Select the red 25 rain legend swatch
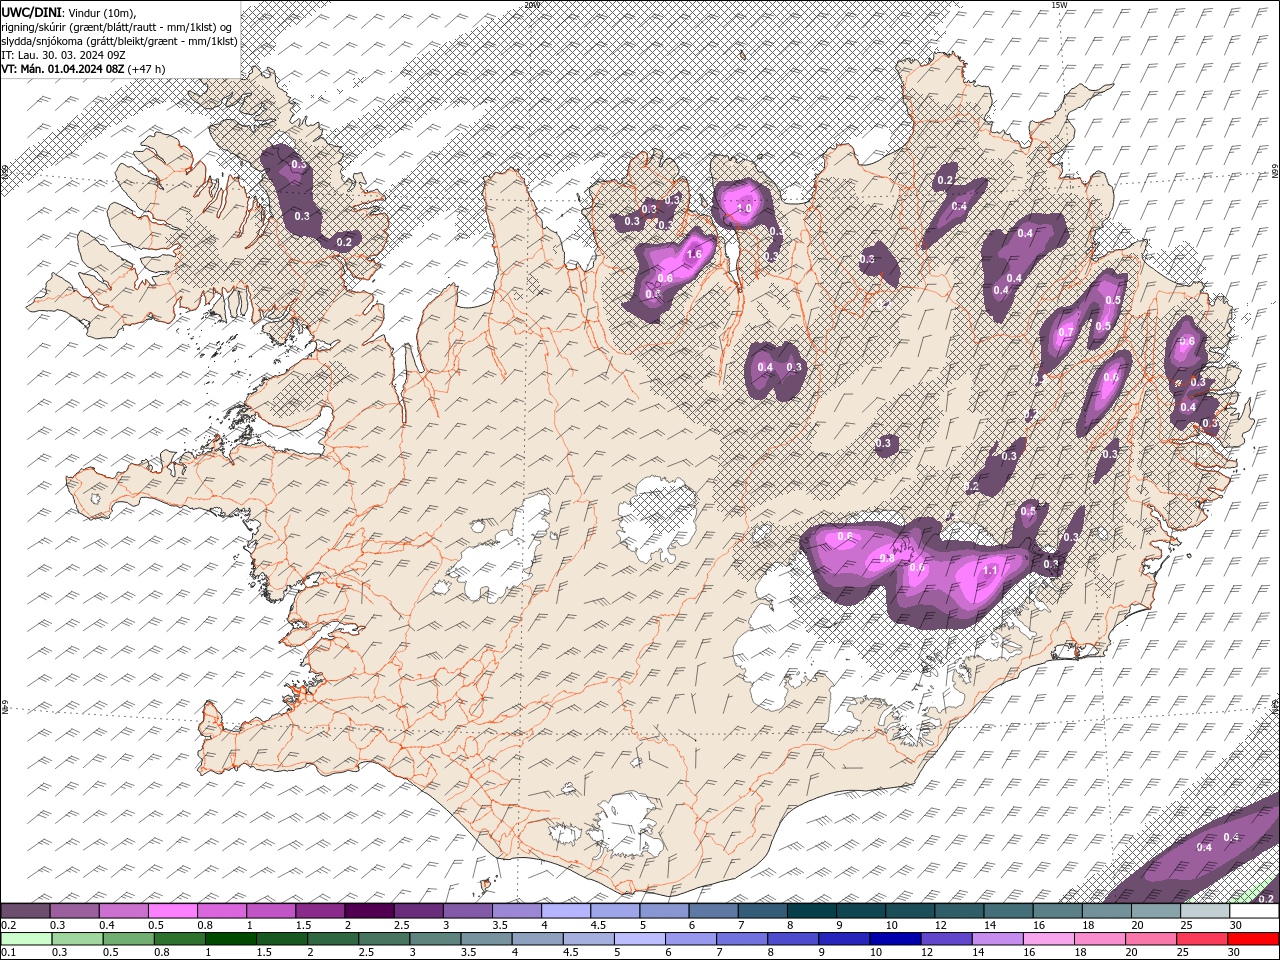The width and height of the screenshot is (1280, 960). coord(1202,939)
